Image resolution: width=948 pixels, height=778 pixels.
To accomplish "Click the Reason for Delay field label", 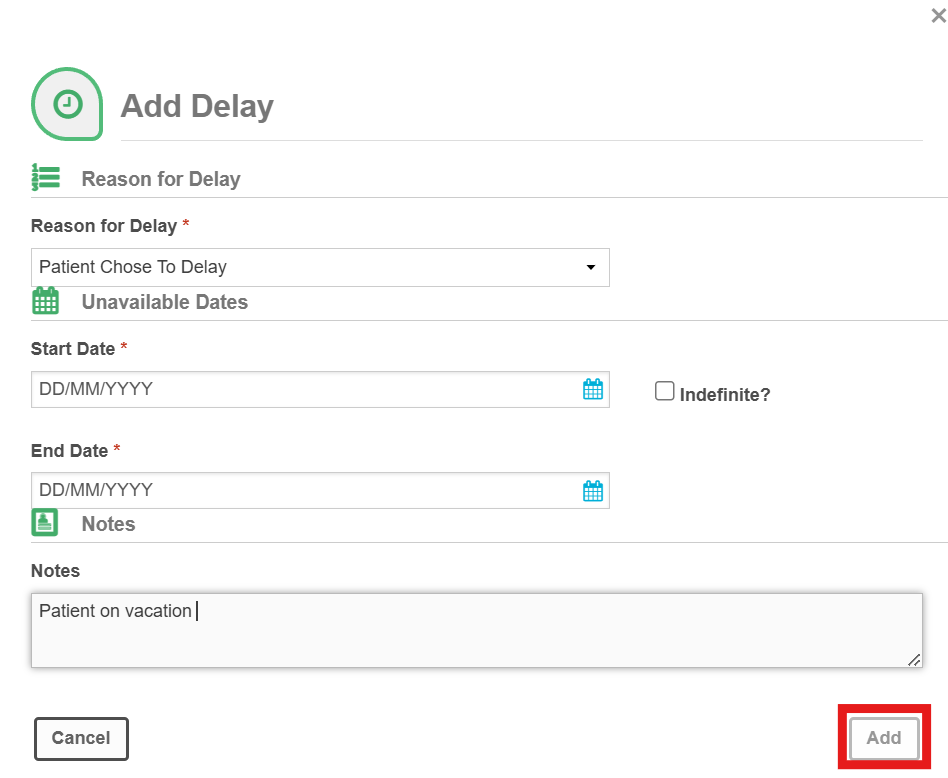I will pos(104,226).
